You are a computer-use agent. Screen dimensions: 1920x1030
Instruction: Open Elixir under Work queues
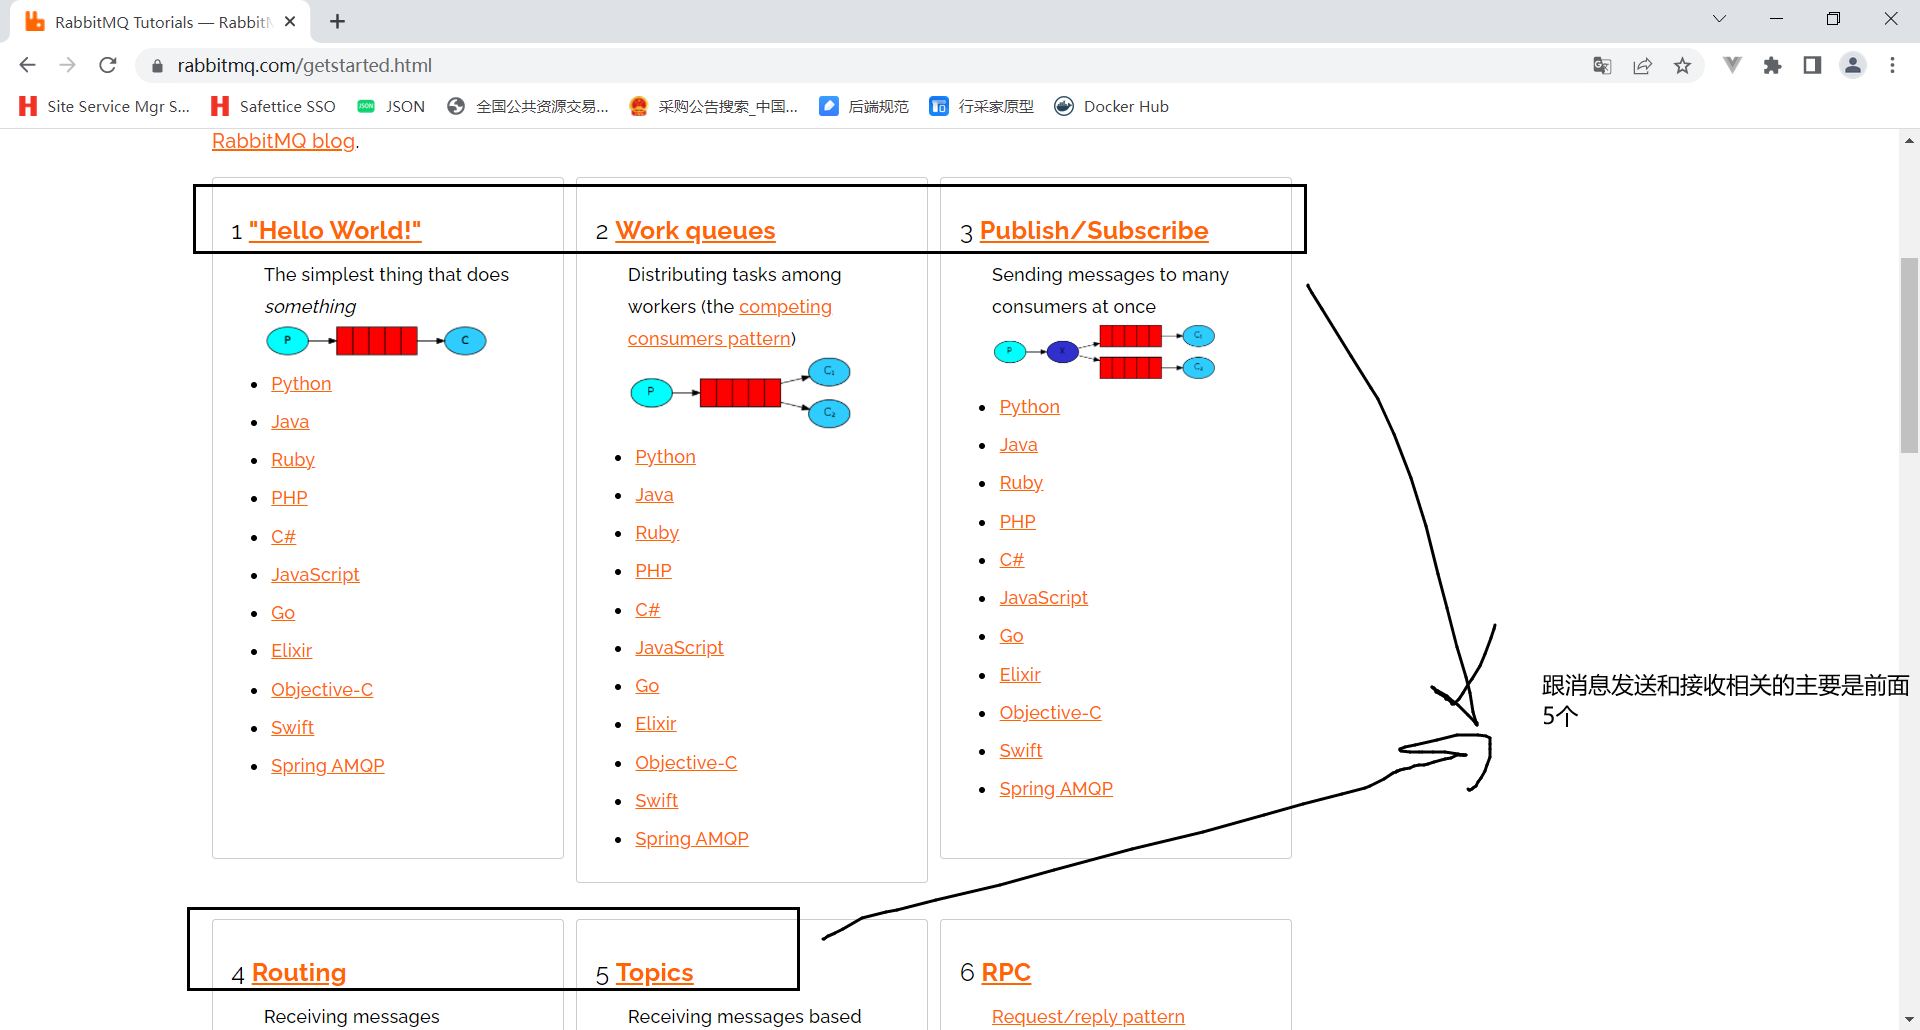(656, 723)
